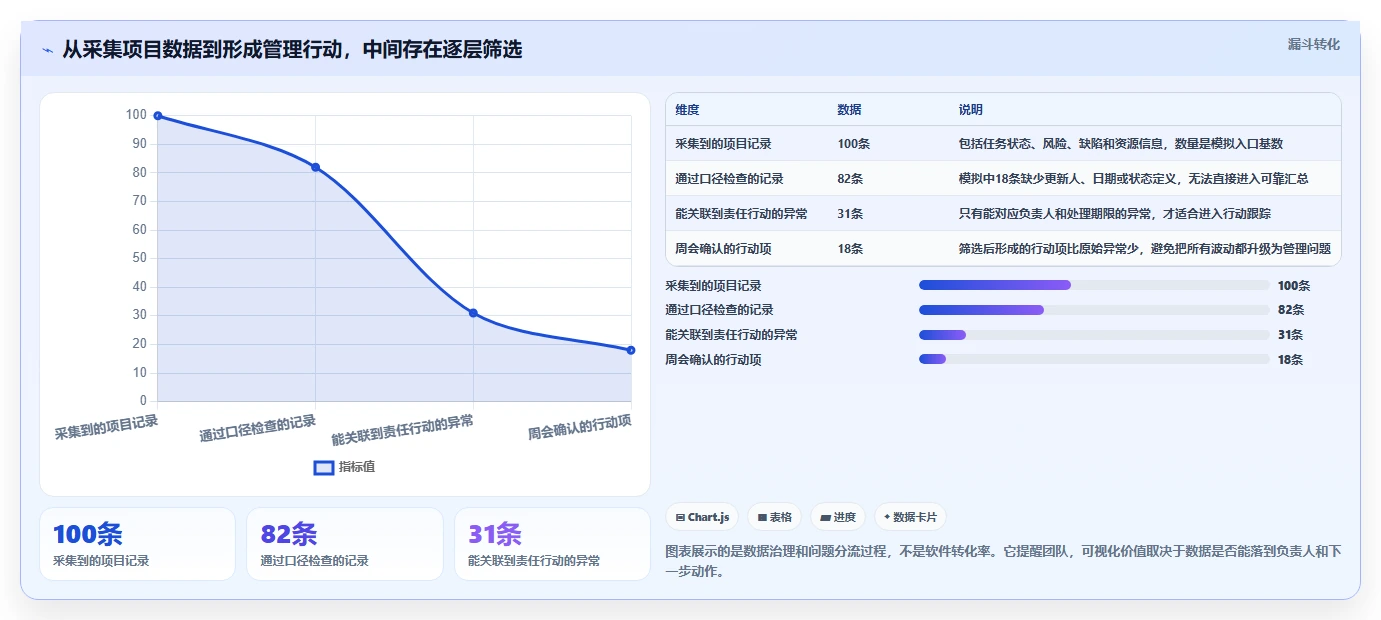Click x-axis label 能关联到责任行动的异常
The width and height of the screenshot is (1381, 620).
click(x=402, y=430)
